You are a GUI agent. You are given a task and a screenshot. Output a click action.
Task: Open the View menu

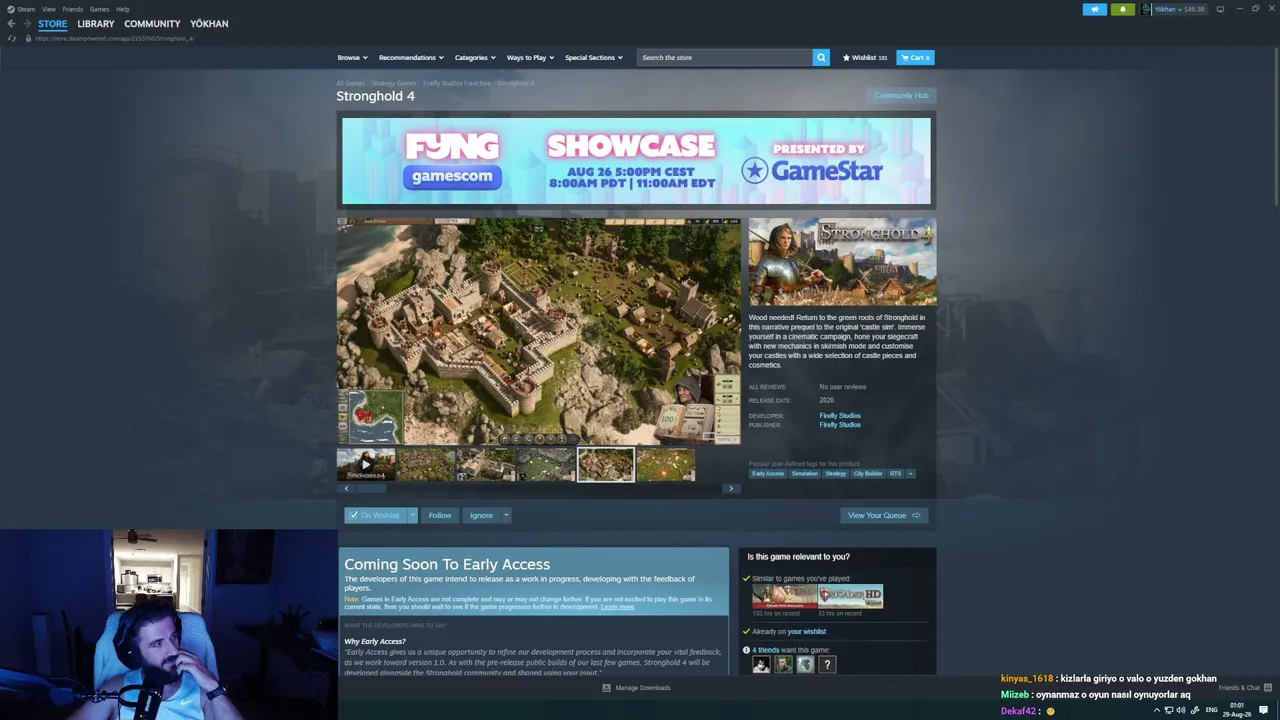(x=48, y=9)
